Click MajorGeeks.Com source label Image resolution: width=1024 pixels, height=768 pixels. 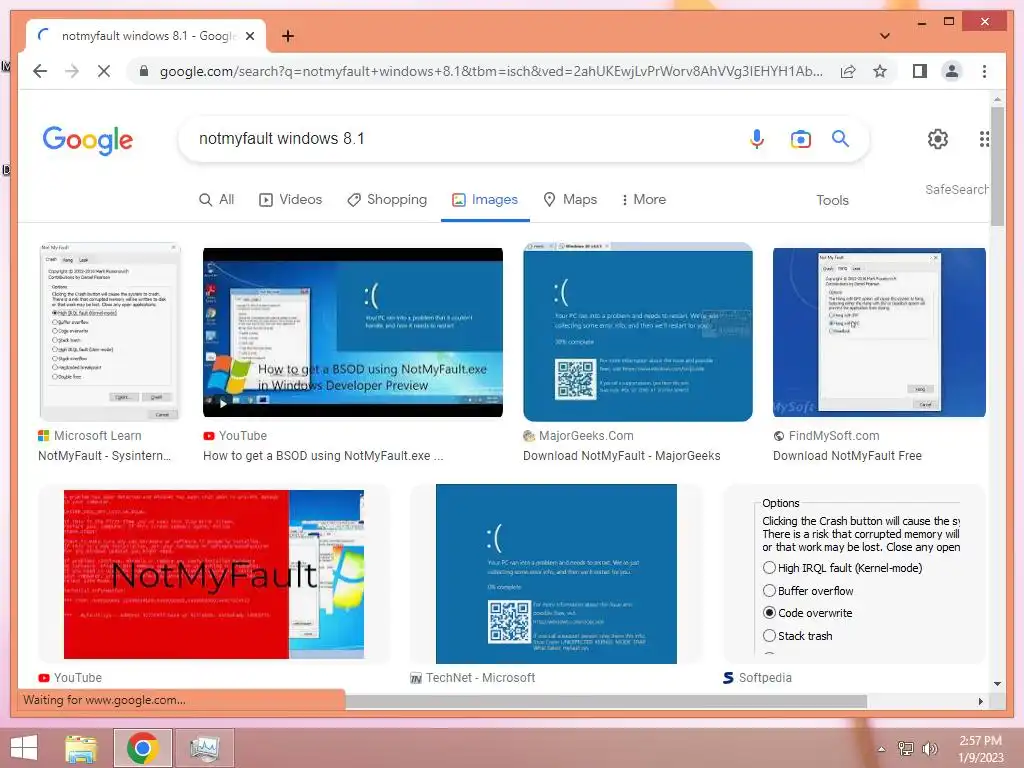[586, 436]
